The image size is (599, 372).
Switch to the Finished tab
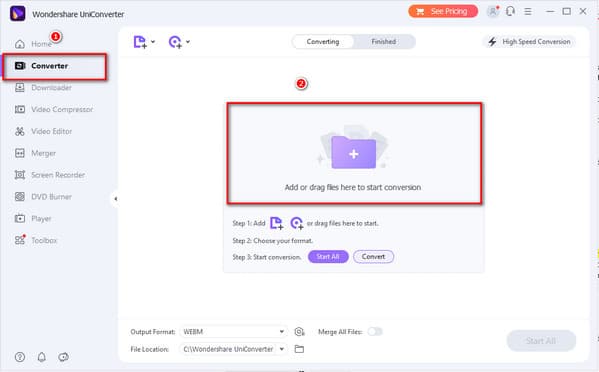point(384,42)
